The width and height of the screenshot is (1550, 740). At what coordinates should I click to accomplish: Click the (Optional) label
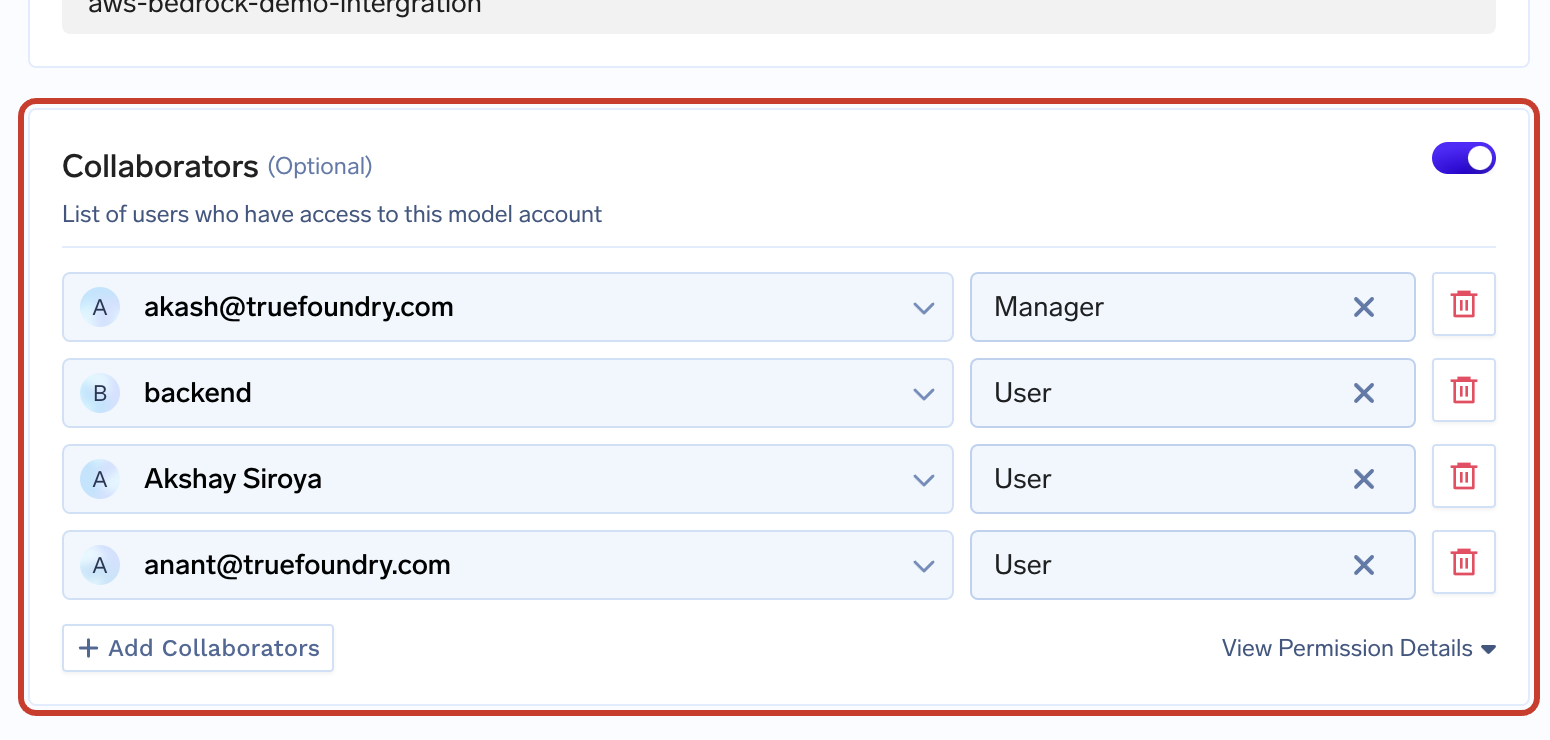point(320,166)
